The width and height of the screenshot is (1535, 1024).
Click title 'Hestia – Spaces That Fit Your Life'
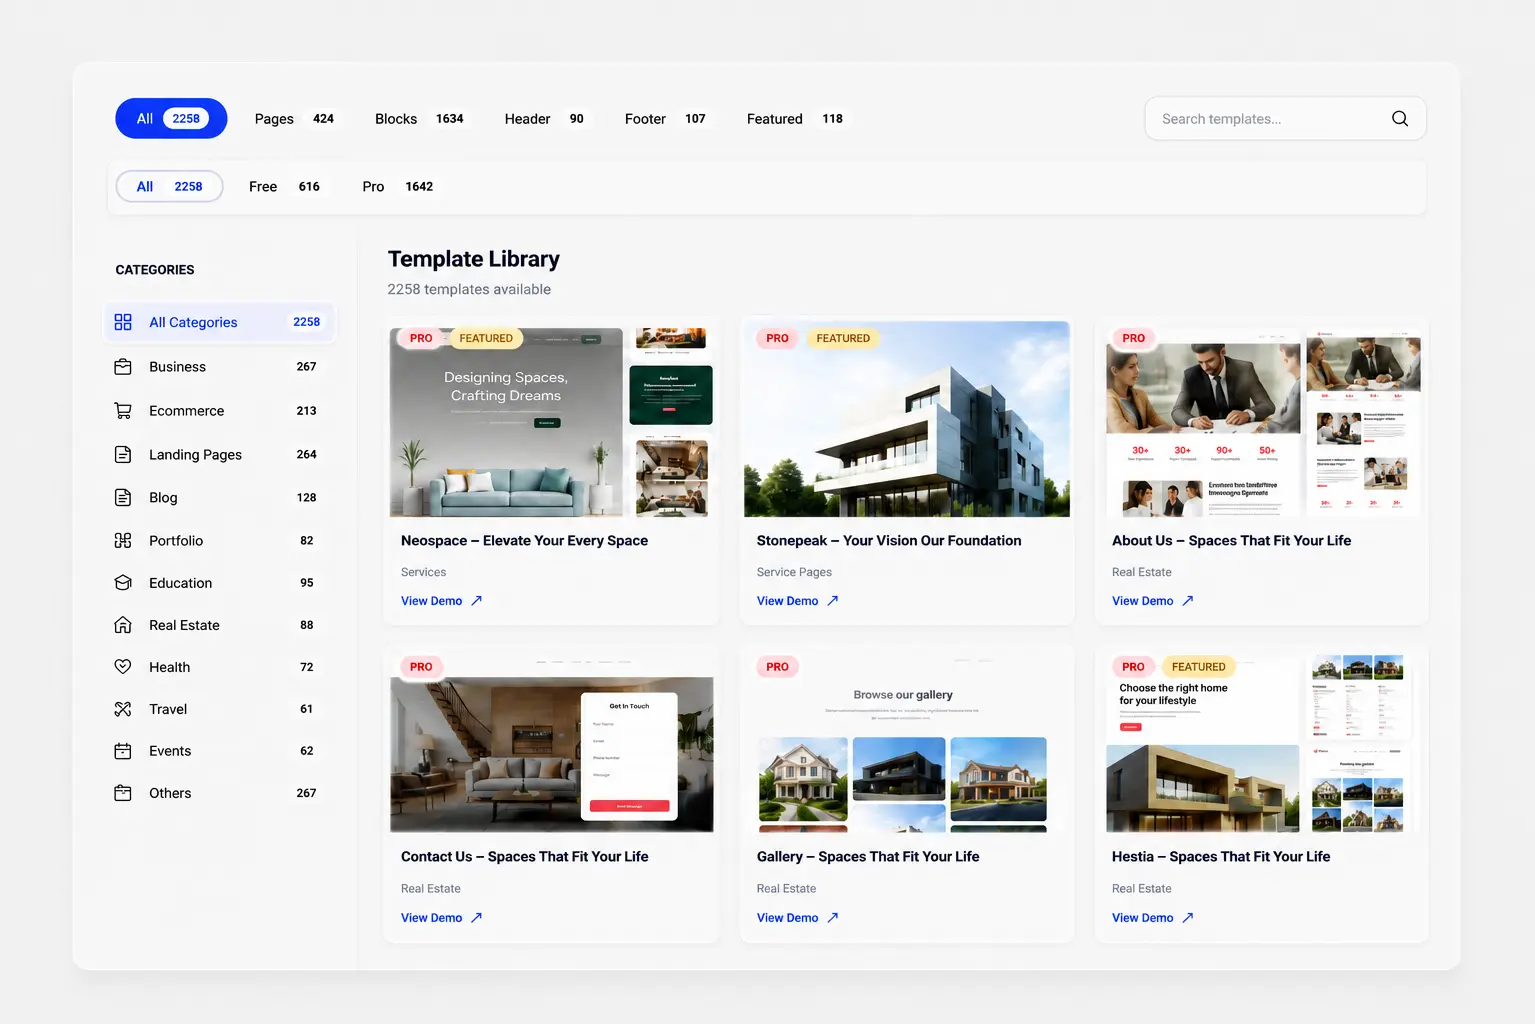click(x=1221, y=857)
